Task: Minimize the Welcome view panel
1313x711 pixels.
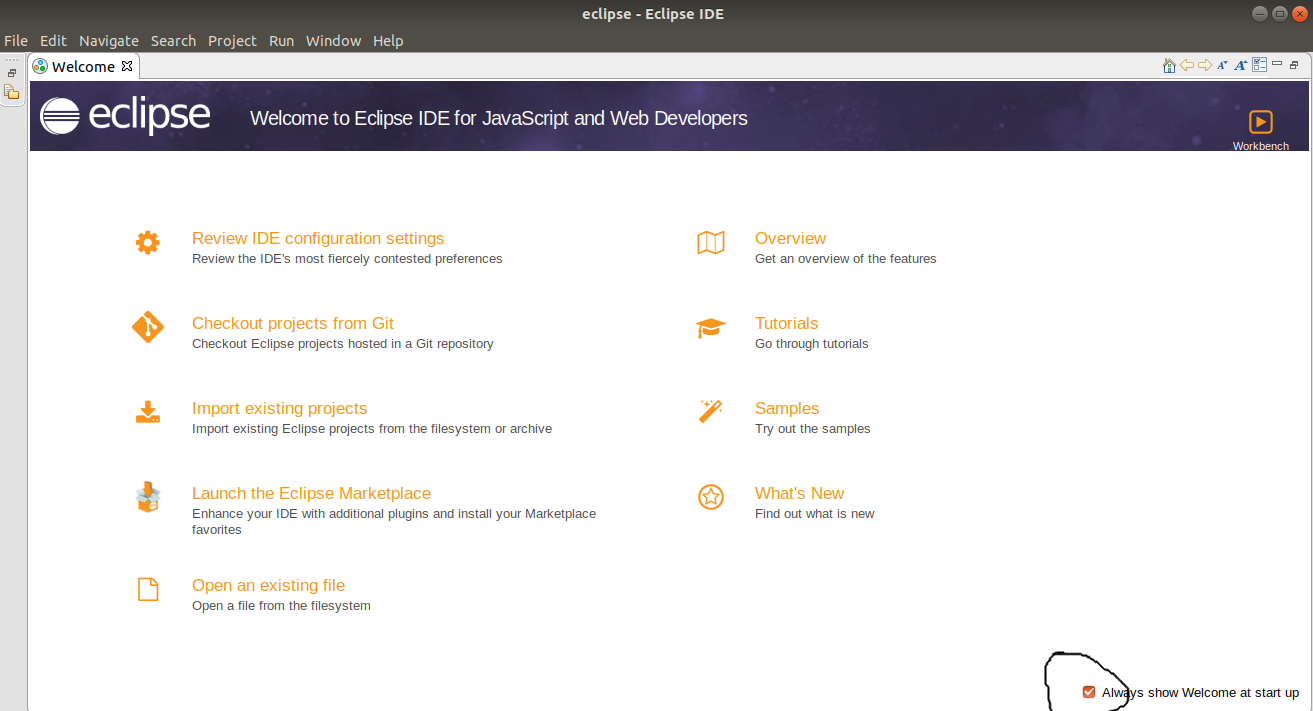Action: coord(1277,64)
